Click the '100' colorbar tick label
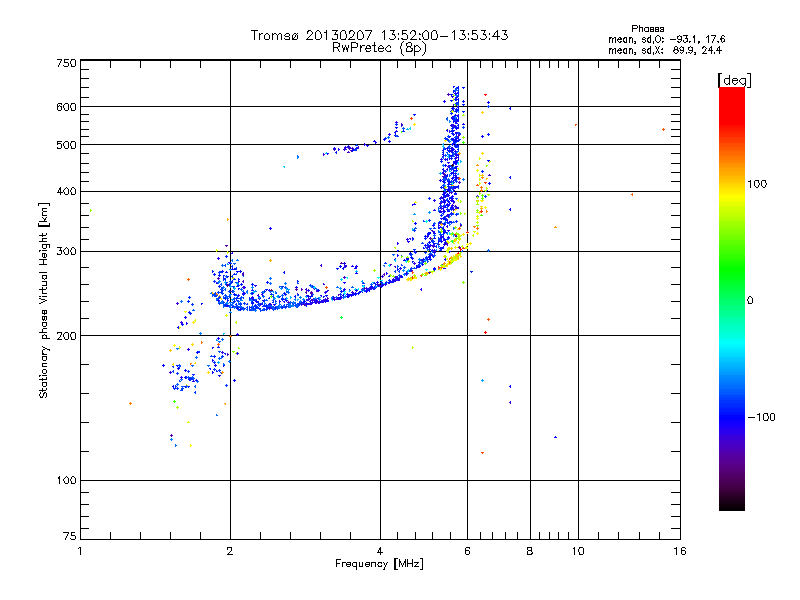The image size is (800, 600). (x=757, y=184)
